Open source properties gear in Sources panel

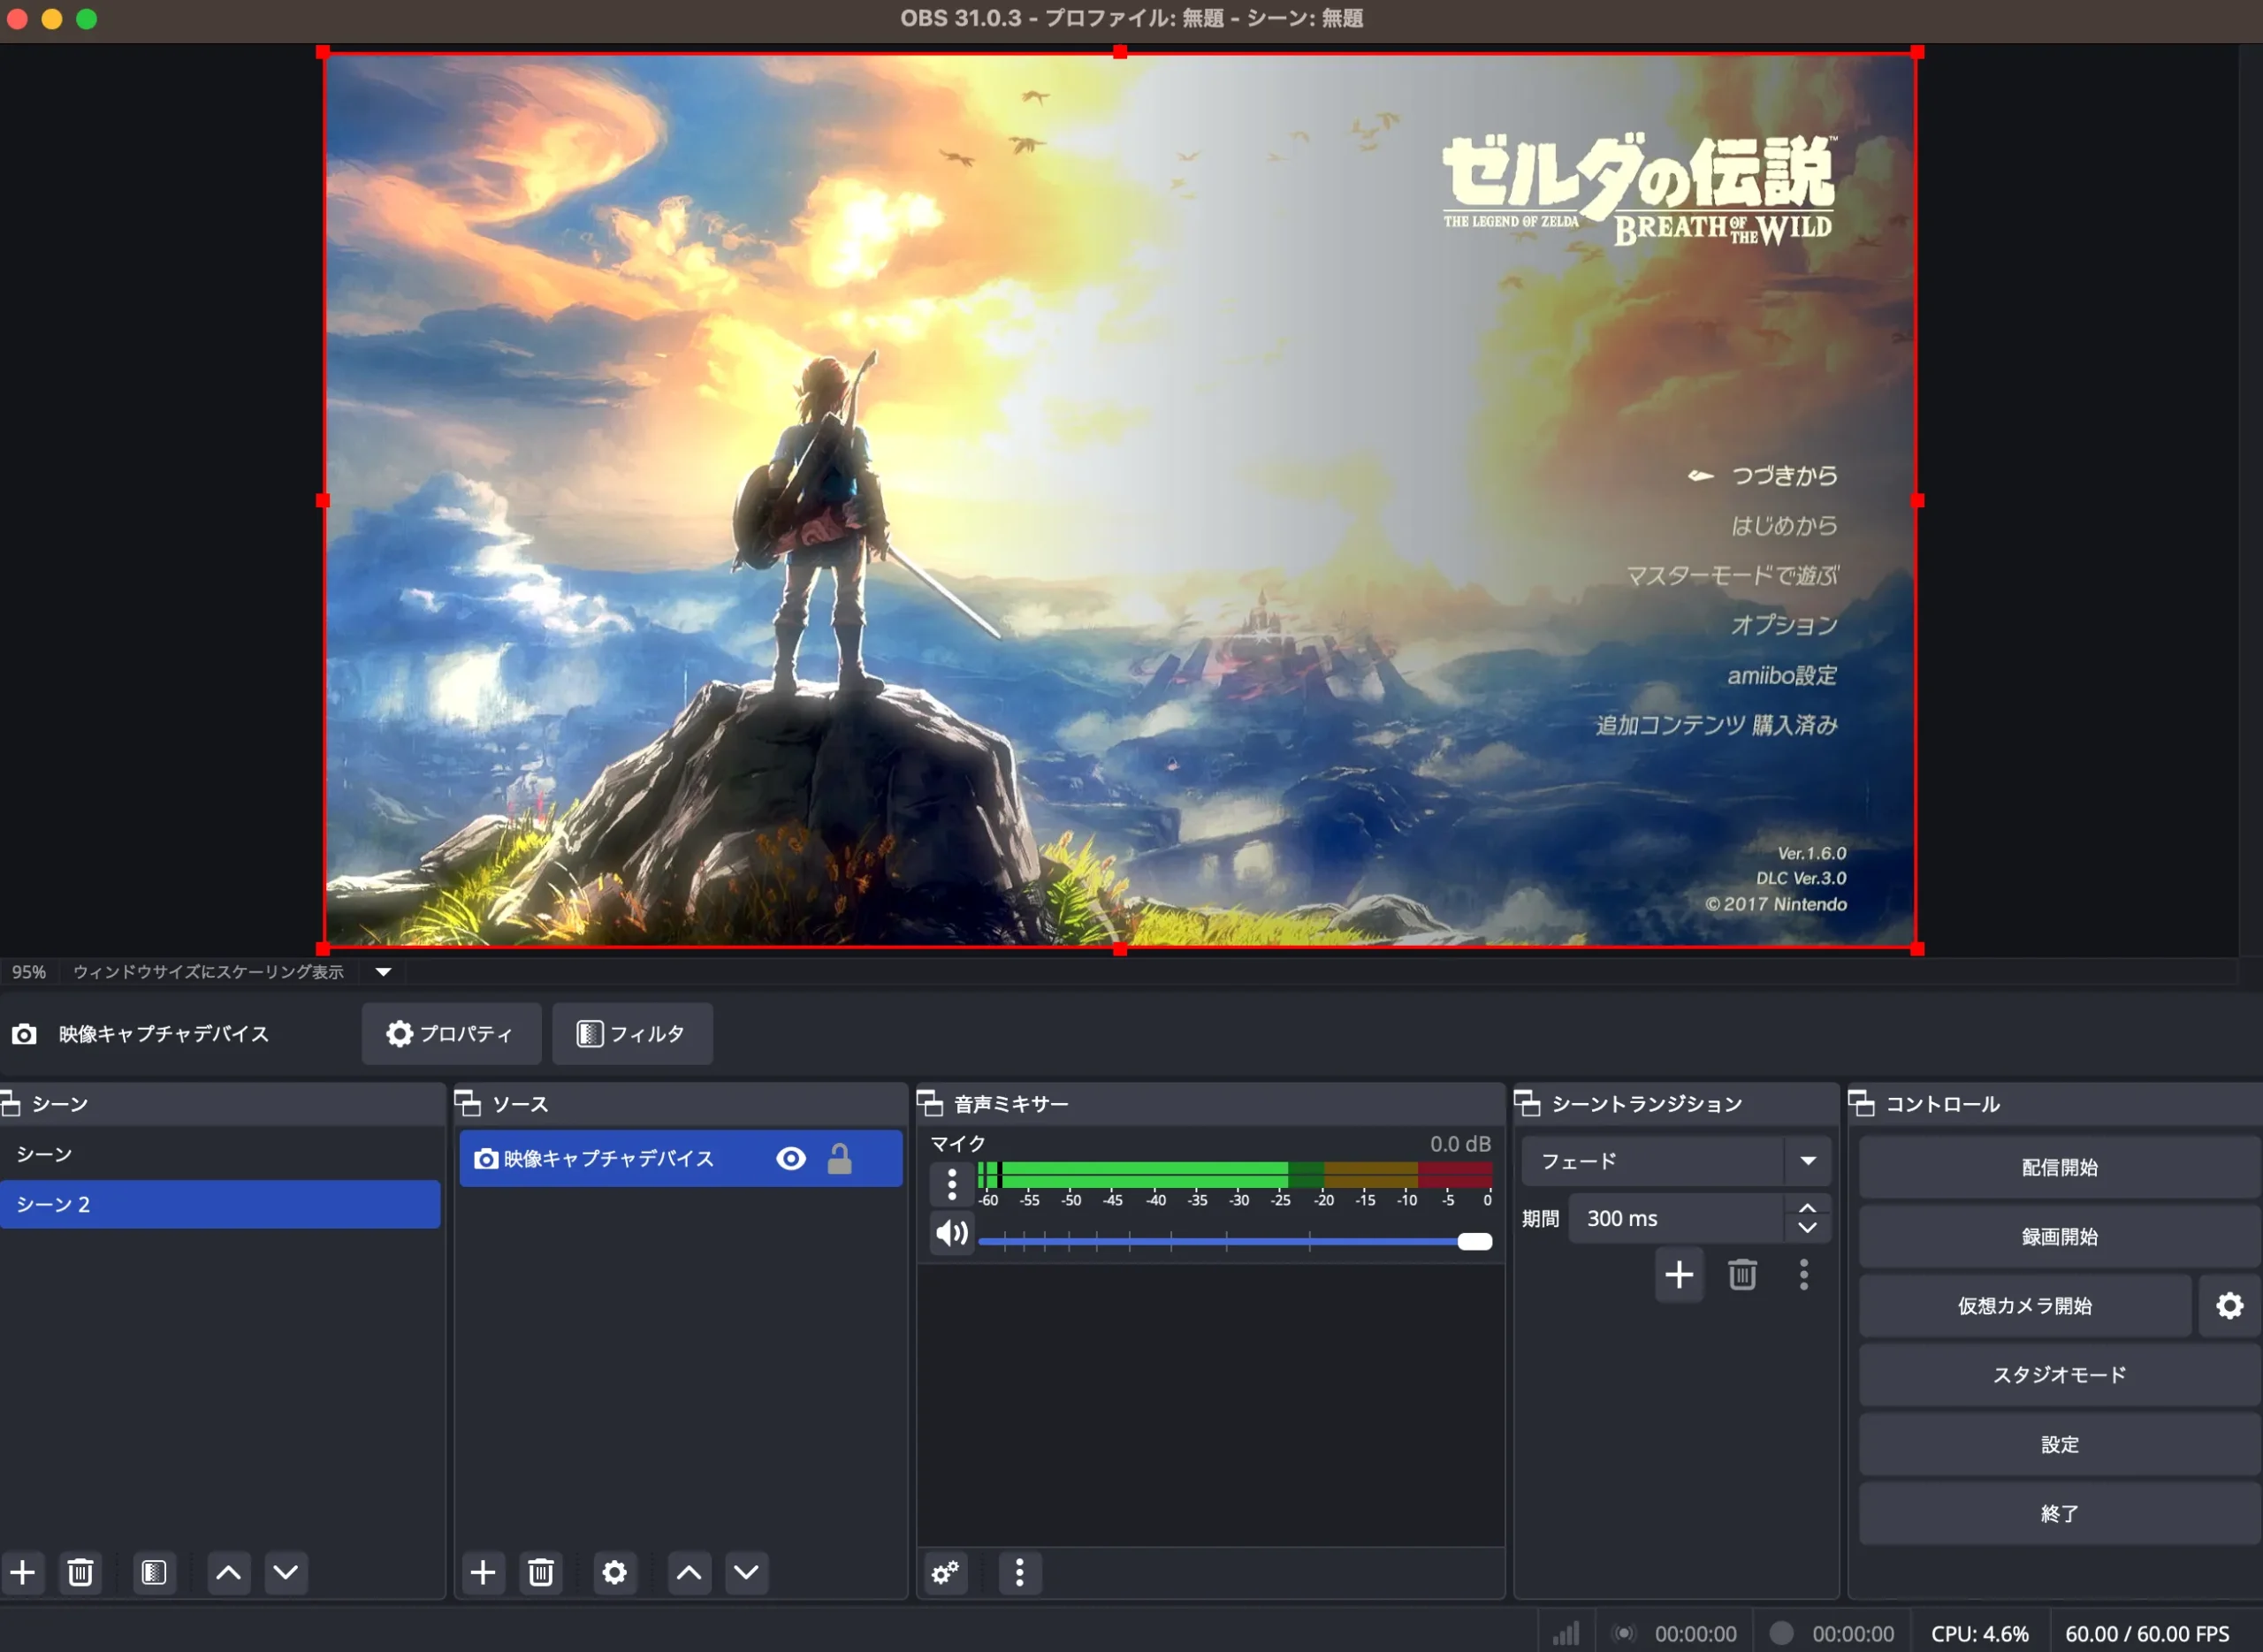615,1572
